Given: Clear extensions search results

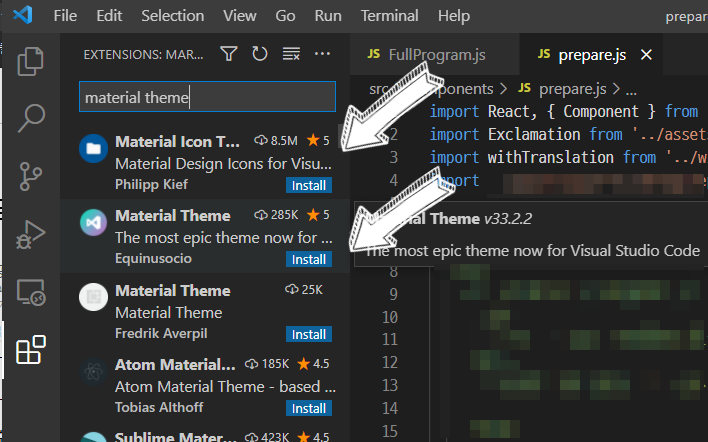Looking at the screenshot, I should coord(291,54).
